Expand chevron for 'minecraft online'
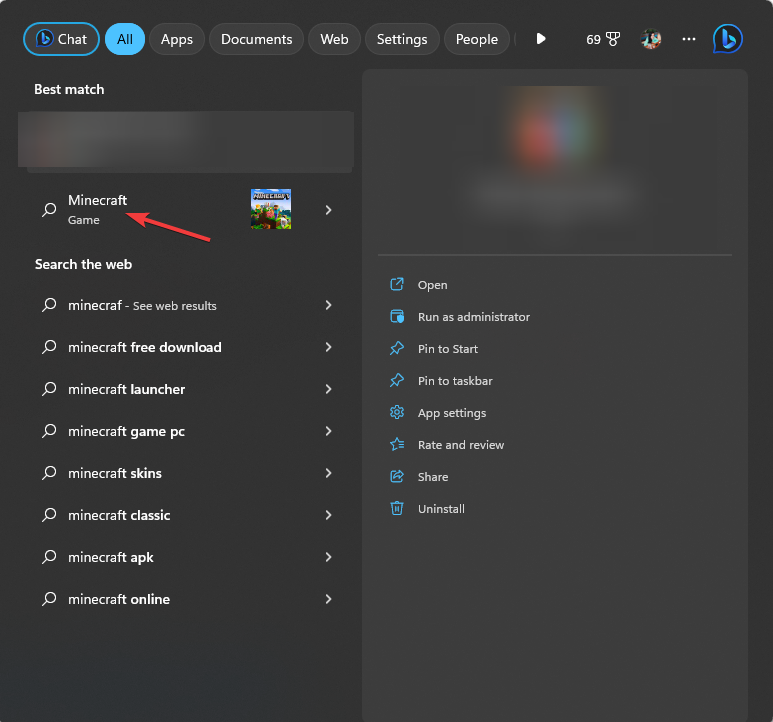Image resolution: width=773 pixels, height=722 pixels. (x=328, y=599)
